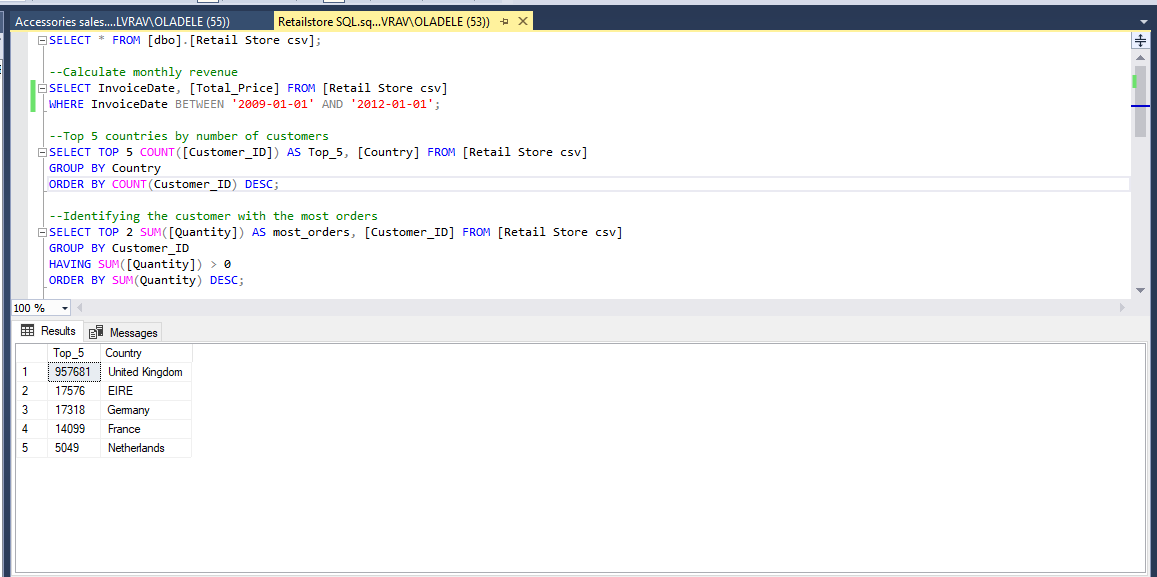1157x577 pixels.
Task: Select row header 3 in results grid
Action: (x=32, y=410)
